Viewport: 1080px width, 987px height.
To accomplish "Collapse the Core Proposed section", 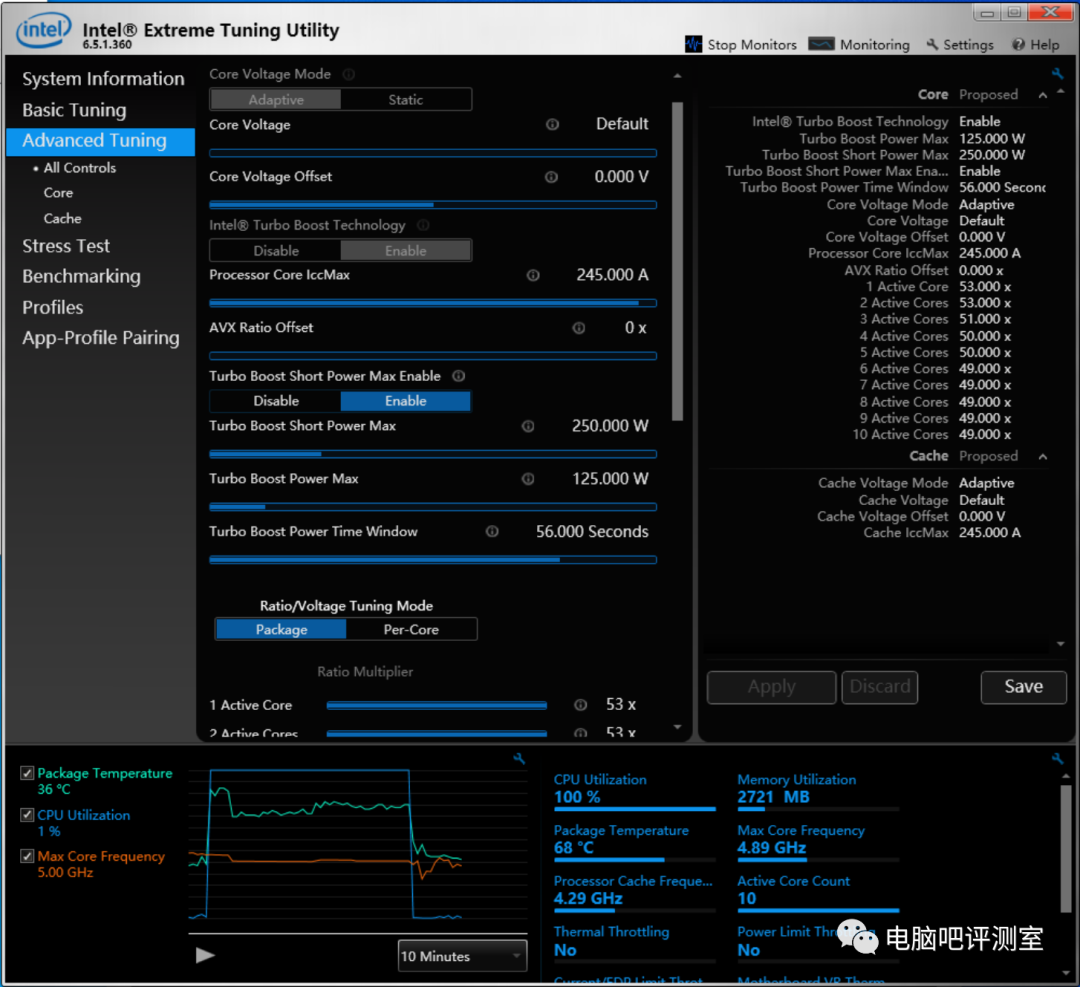I will pos(1043,95).
